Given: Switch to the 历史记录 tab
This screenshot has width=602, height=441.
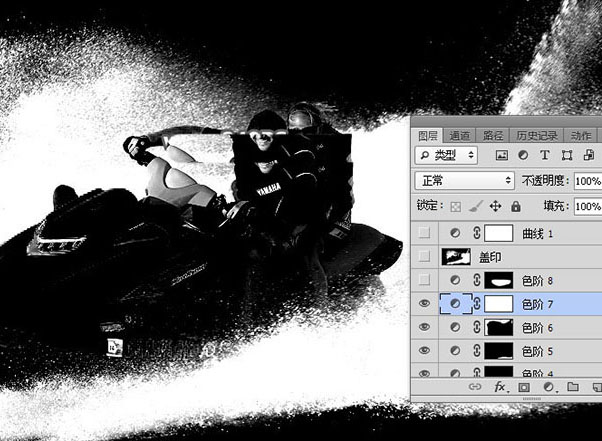Looking at the screenshot, I should (x=537, y=136).
